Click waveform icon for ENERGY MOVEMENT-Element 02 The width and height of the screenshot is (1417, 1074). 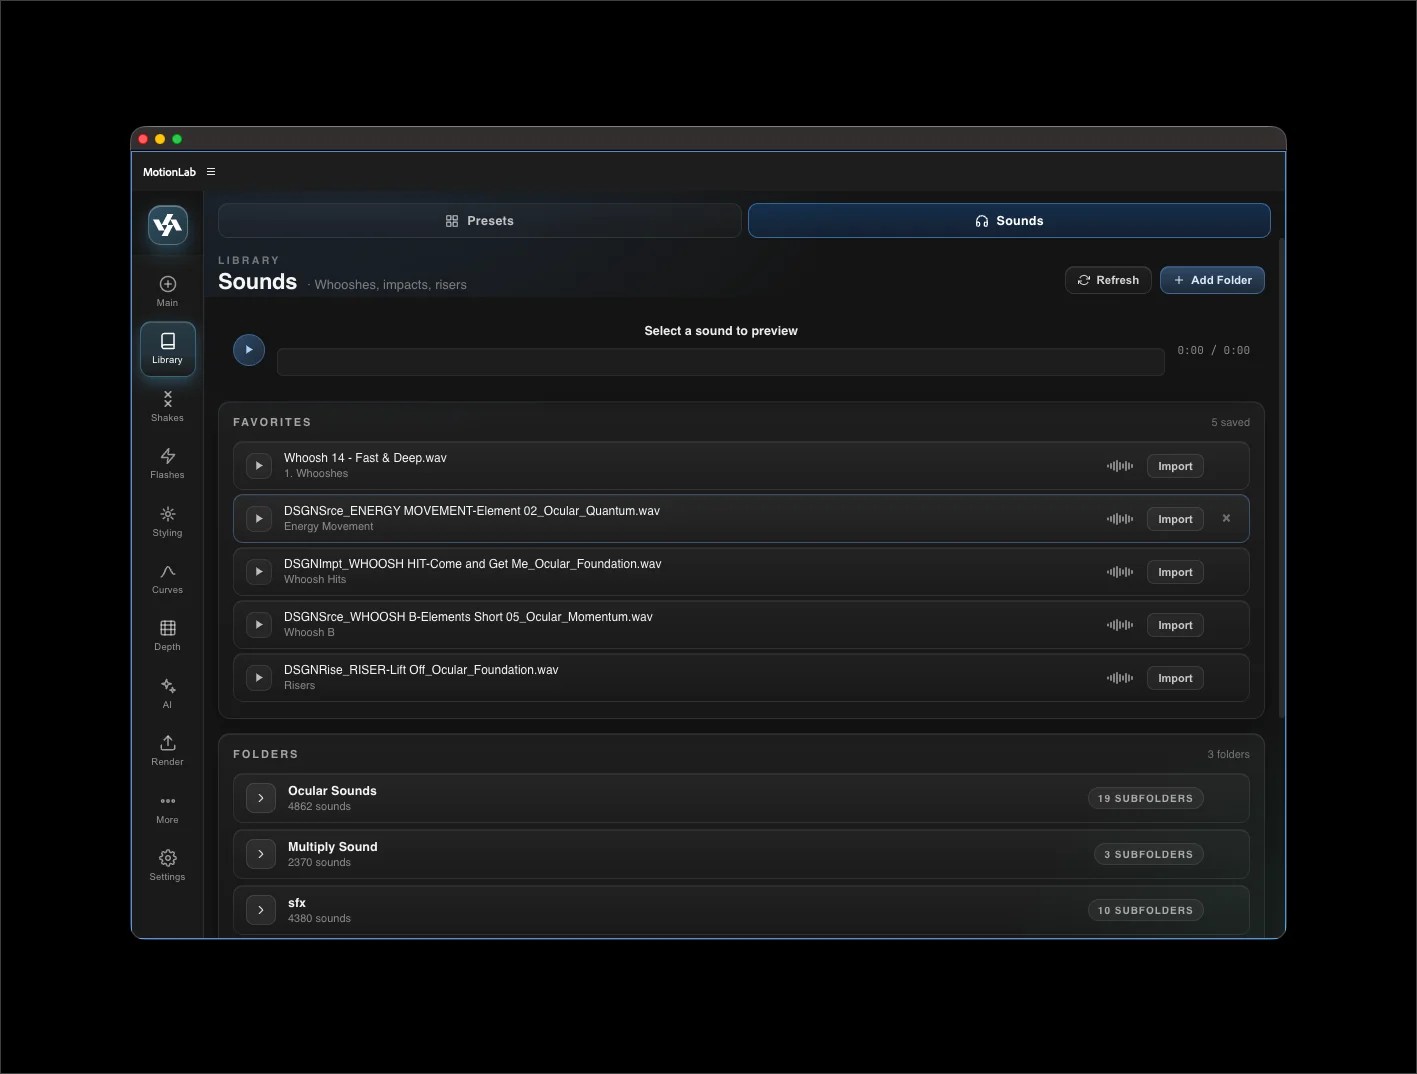[1120, 519]
